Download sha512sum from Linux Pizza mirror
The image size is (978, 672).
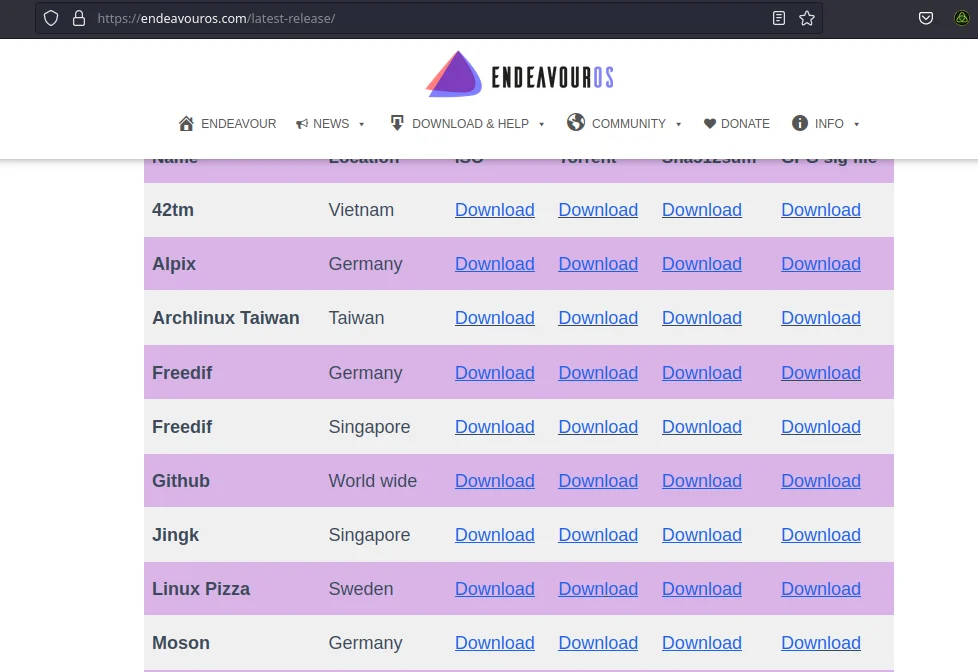(702, 588)
